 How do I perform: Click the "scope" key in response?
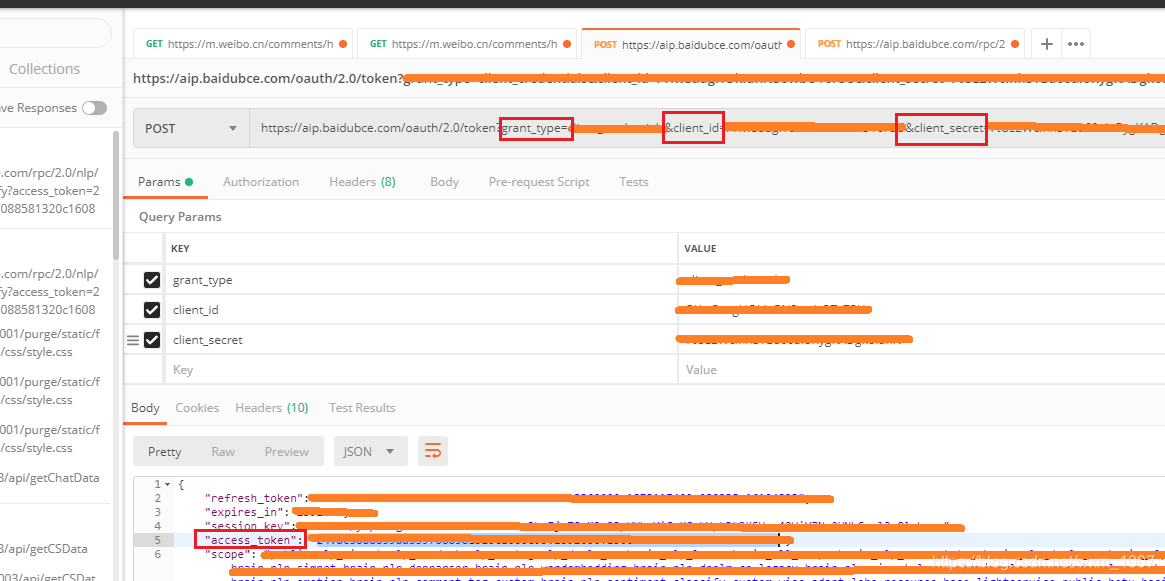pyautogui.click(x=230, y=554)
